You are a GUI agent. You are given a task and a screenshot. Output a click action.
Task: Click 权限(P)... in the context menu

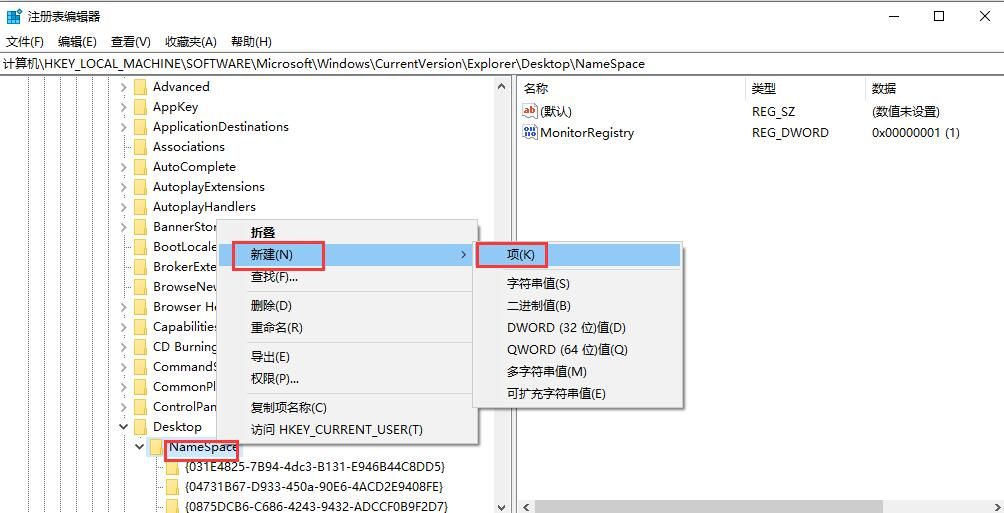pyautogui.click(x=274, y=378)
